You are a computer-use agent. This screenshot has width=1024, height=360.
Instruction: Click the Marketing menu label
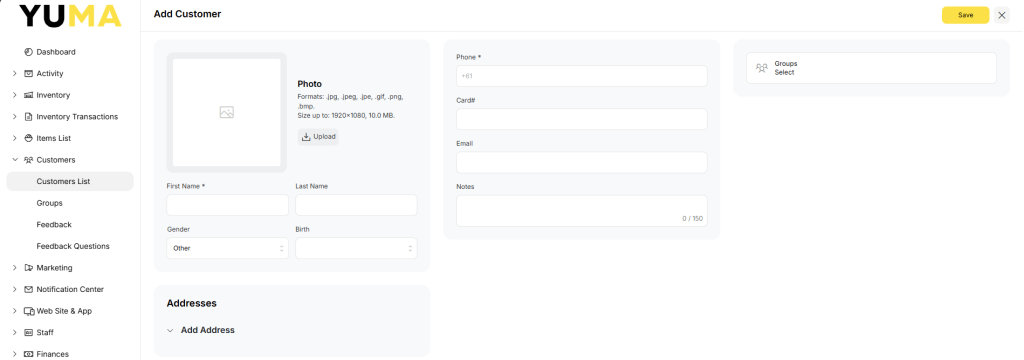55,268
